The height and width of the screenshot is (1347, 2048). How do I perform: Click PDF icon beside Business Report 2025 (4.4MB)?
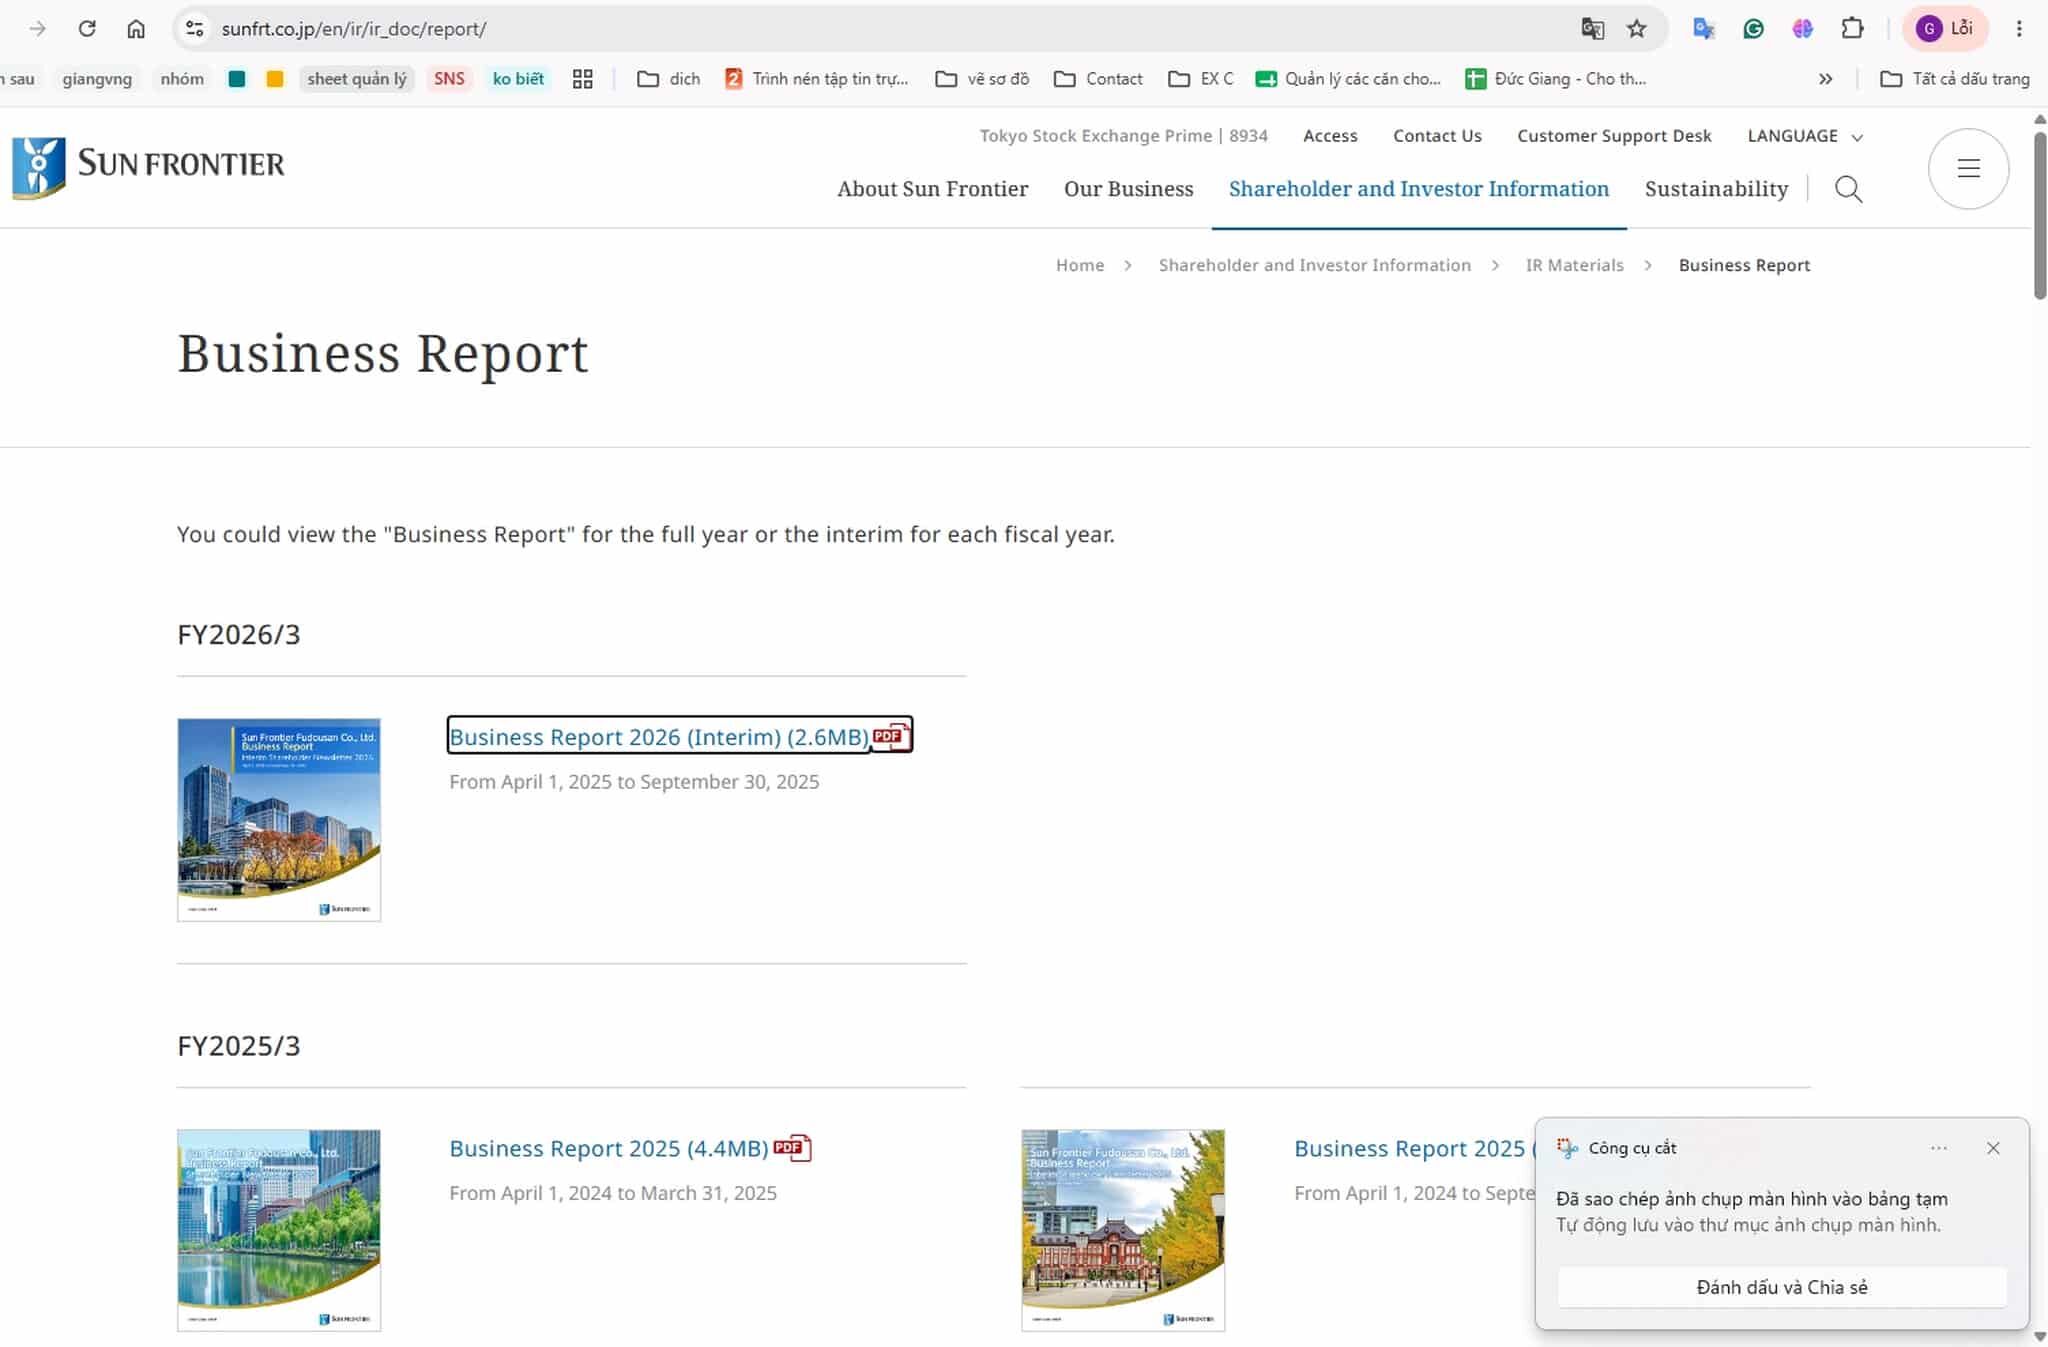click(x=791, y=1147)
